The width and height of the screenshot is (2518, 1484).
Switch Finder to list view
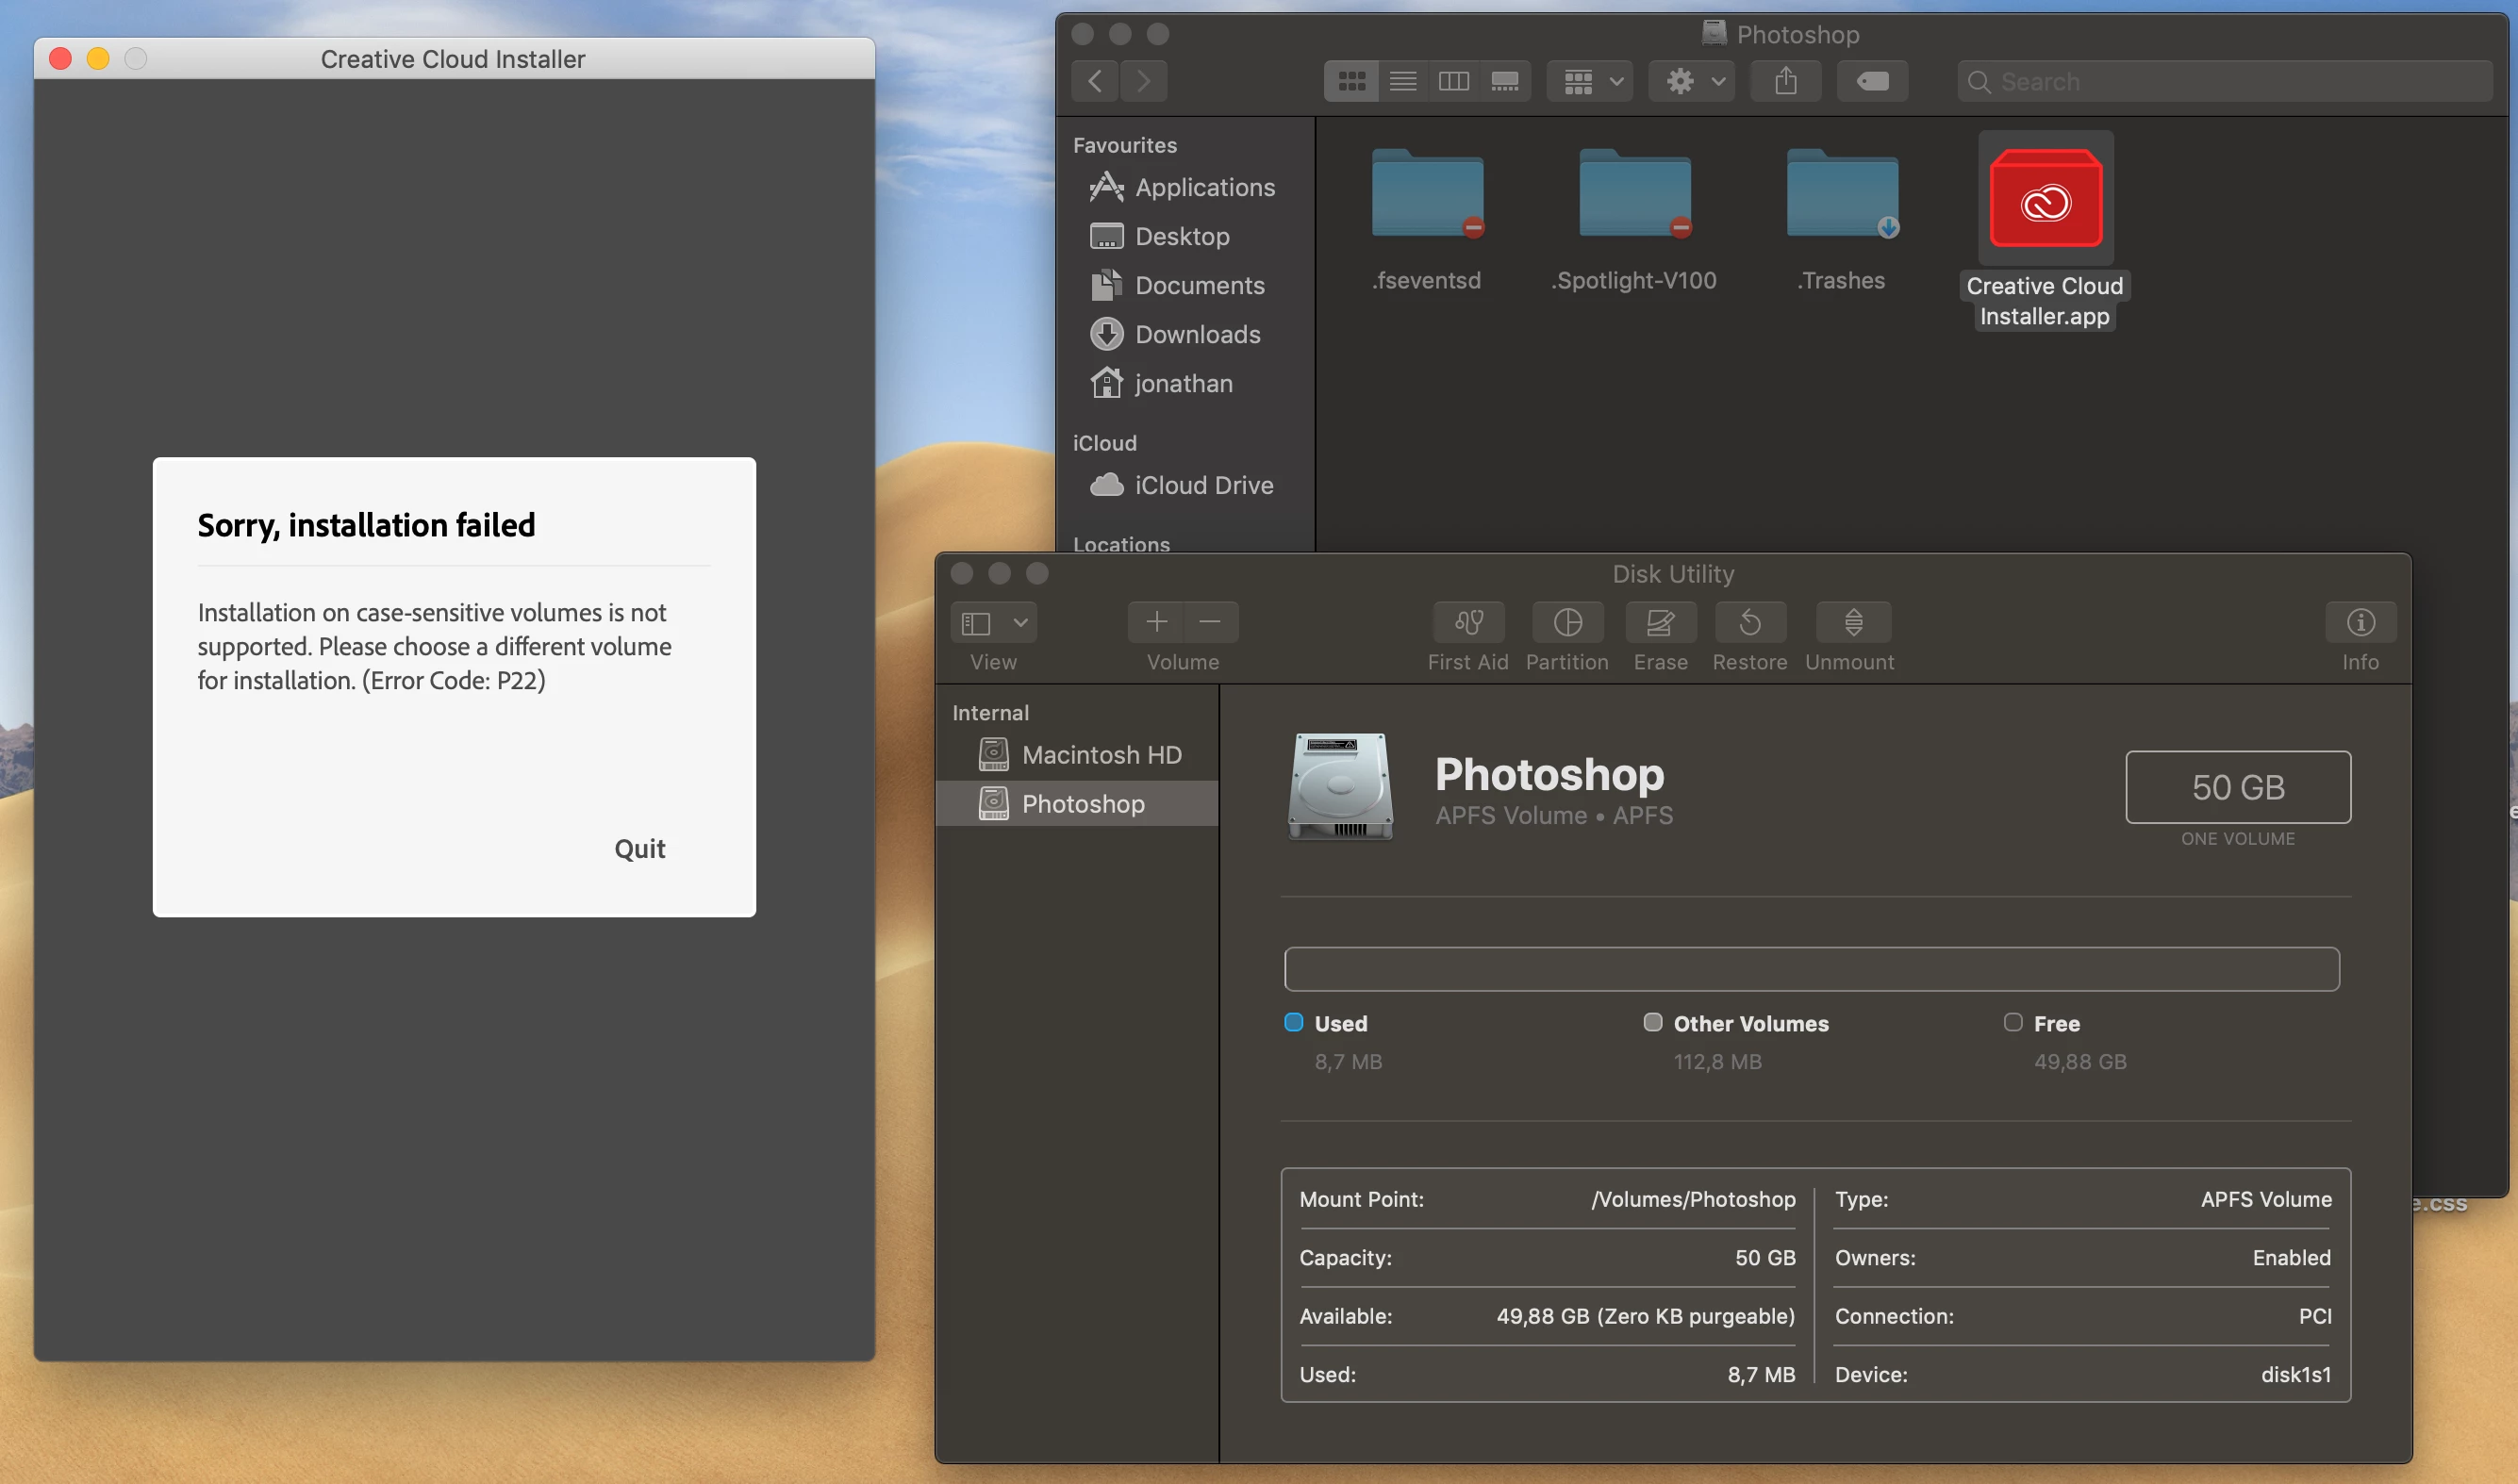pyautogui.click(x=1402, y=81)
